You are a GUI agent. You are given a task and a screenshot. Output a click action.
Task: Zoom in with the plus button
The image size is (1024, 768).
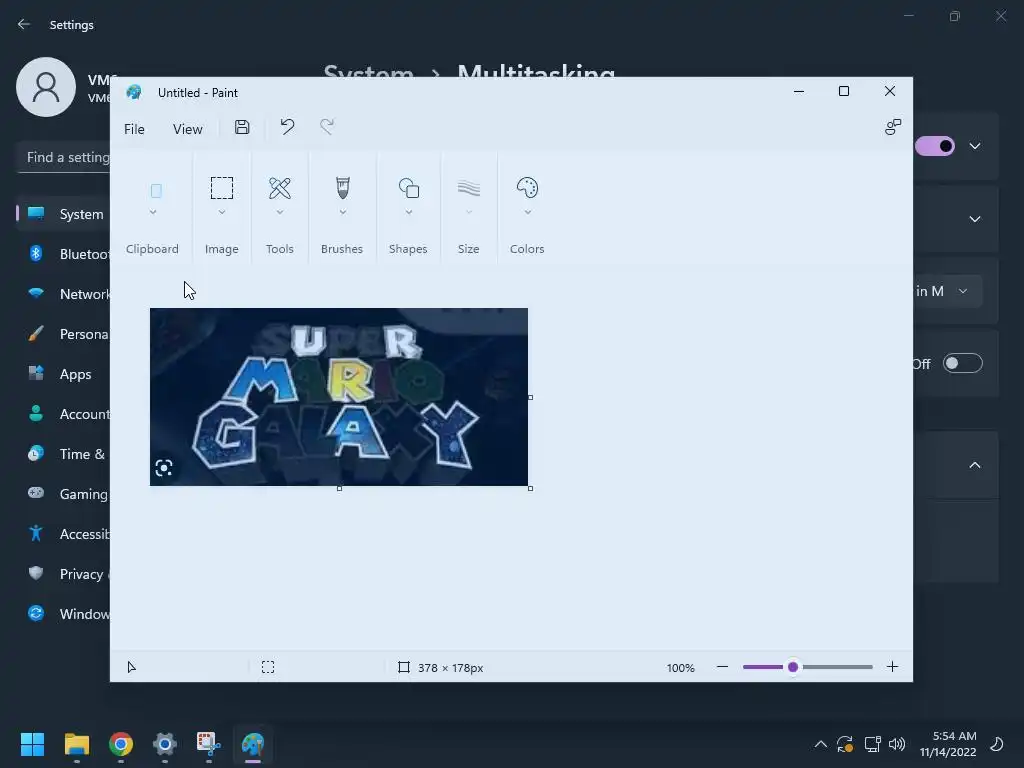[x=892, y=667]
